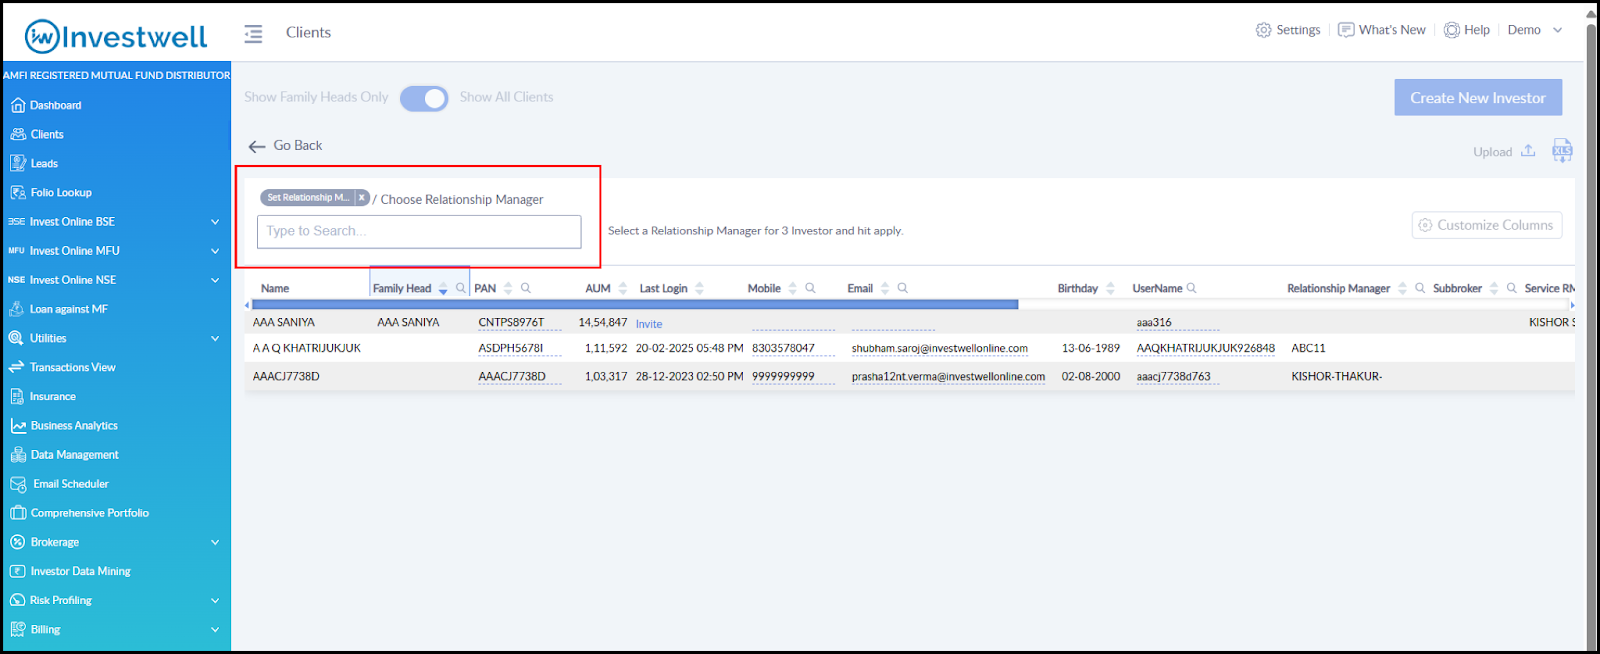
Task: Search the Relationship Manager column
Action: (1420, 288)
